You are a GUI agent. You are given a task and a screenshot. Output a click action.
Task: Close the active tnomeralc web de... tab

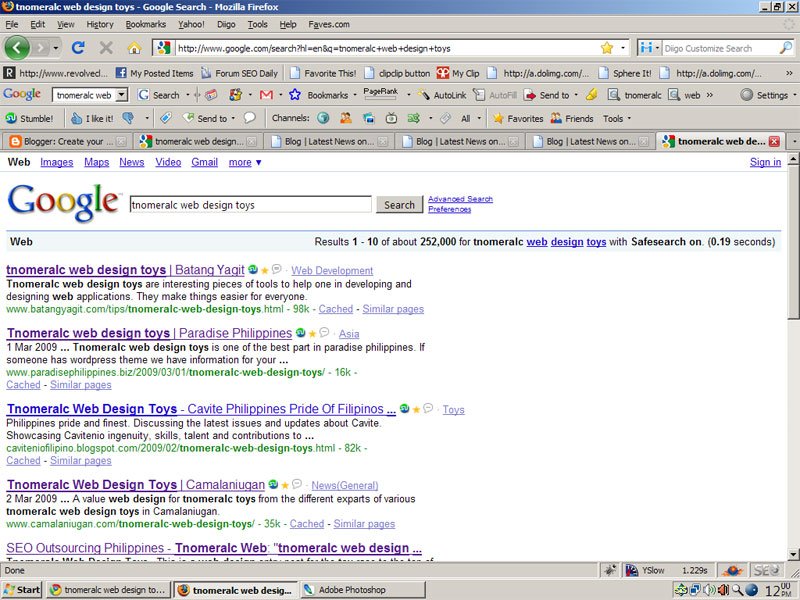click(x=774, y=141)
